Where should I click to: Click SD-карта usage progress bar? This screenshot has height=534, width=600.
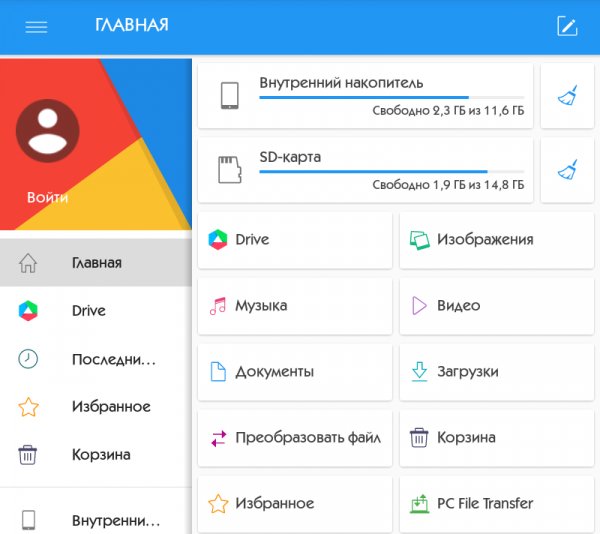391,172
